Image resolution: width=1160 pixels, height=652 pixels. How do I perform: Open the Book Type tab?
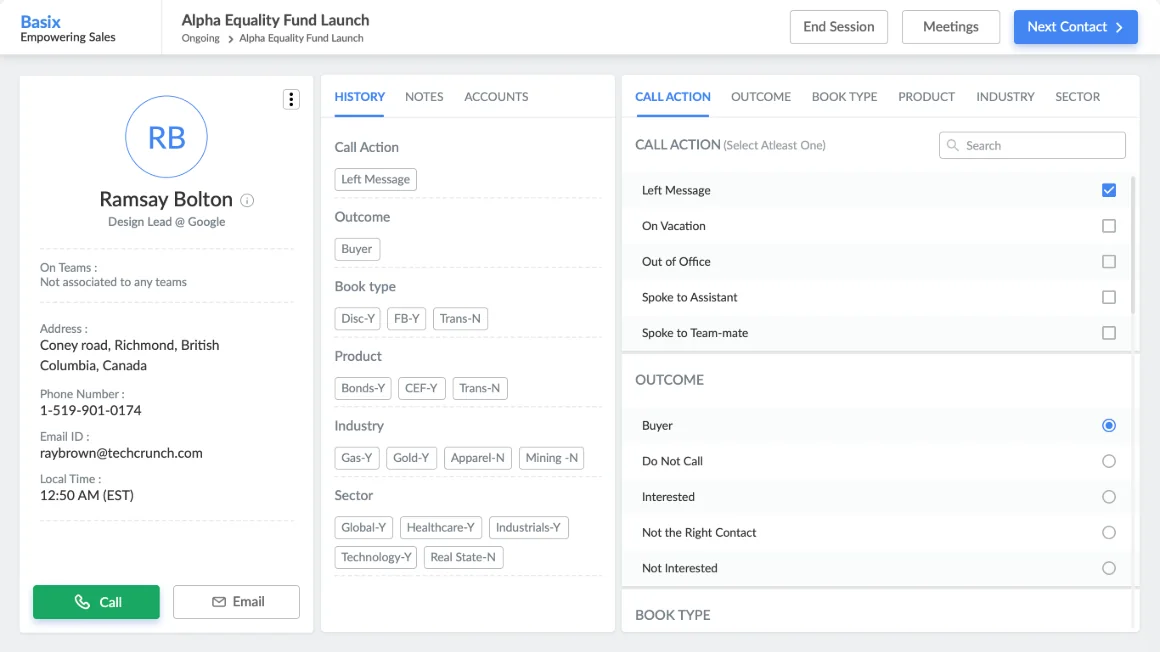tap(844, 97)
